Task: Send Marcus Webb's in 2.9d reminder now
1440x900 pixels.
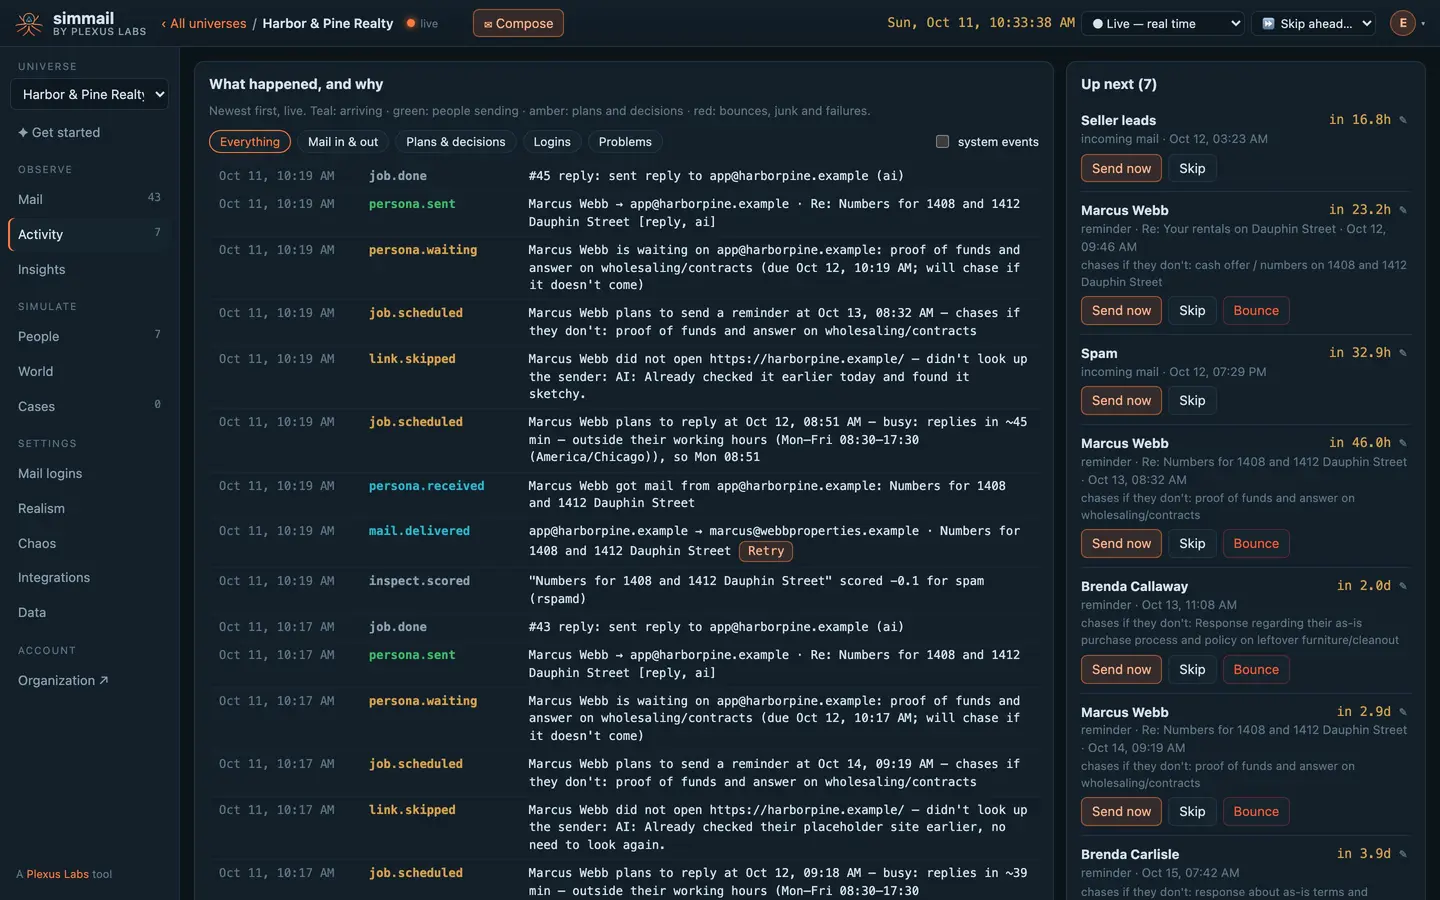Action: pyautogui.click(x=1121, y=811)
